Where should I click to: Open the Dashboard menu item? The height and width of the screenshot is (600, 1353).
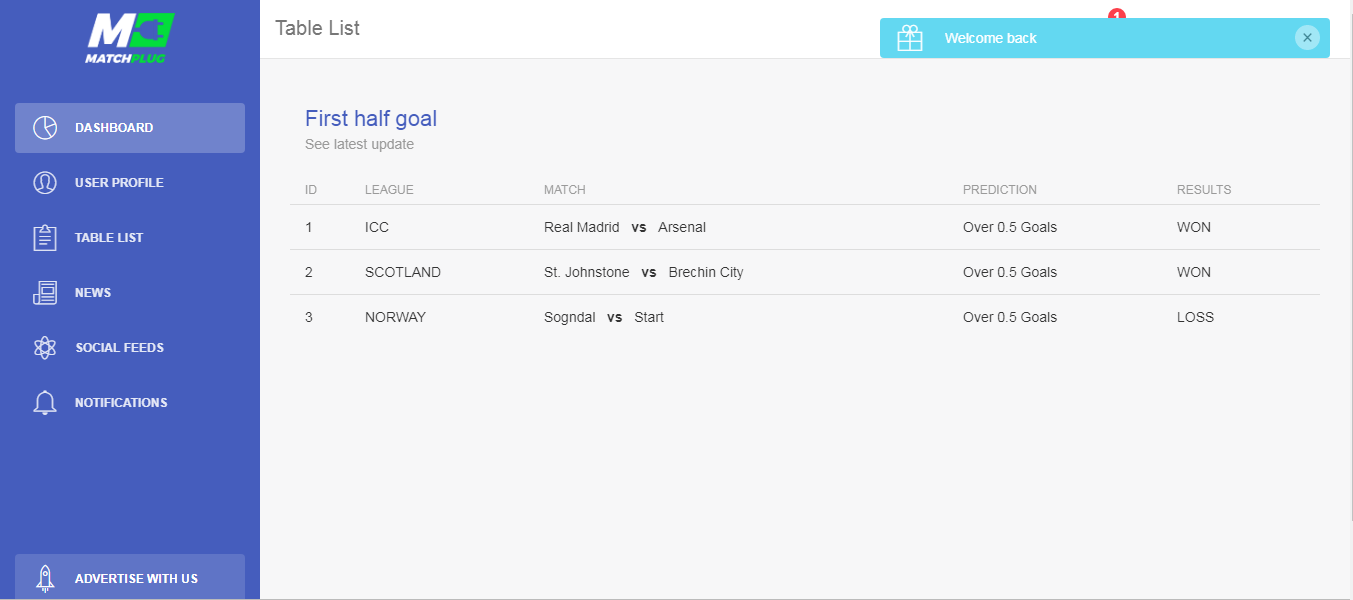pos(130,128)
